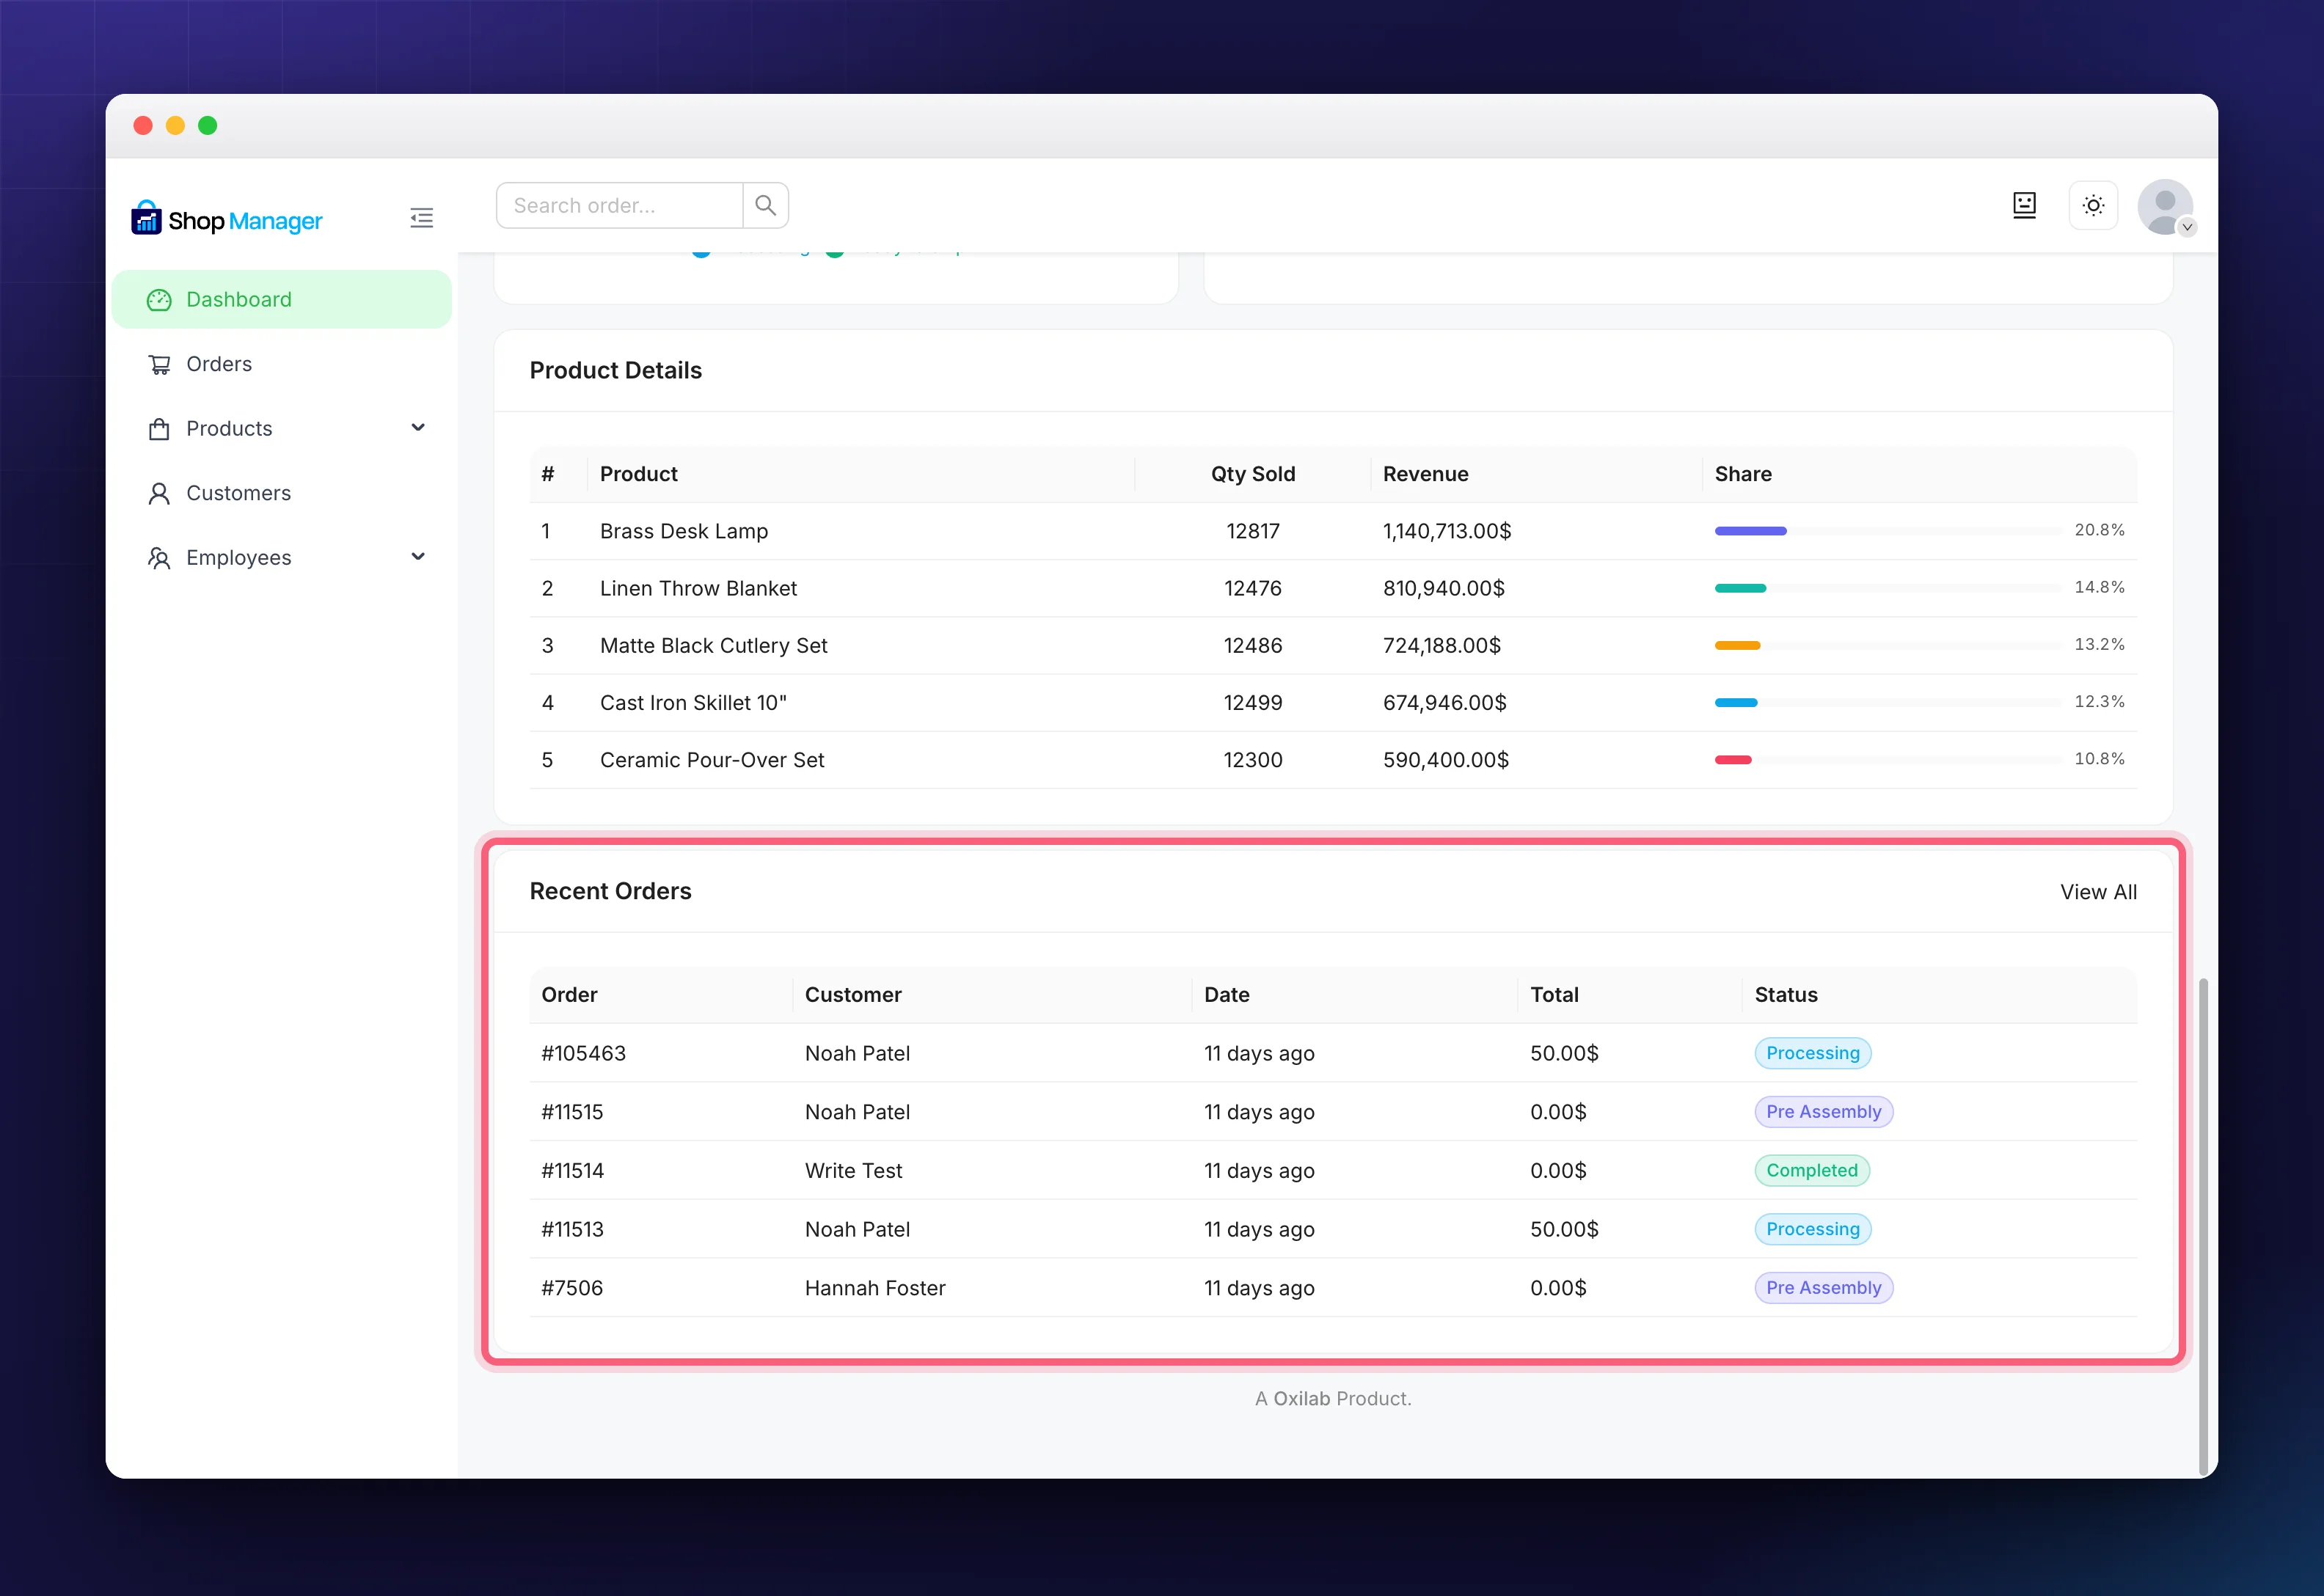Click View All in Recent Orders
Viewport: 2324px width, 1596px height.
2098,892
